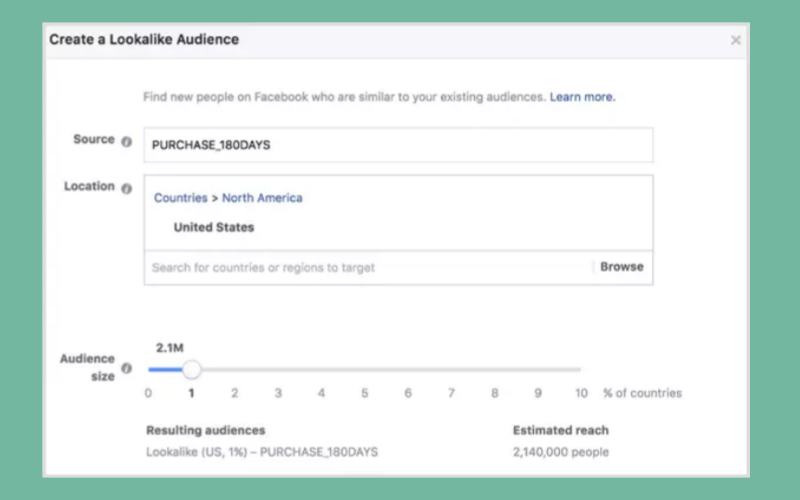Click the Source info icon
800x500 pixels.
(x=127, y=141)
